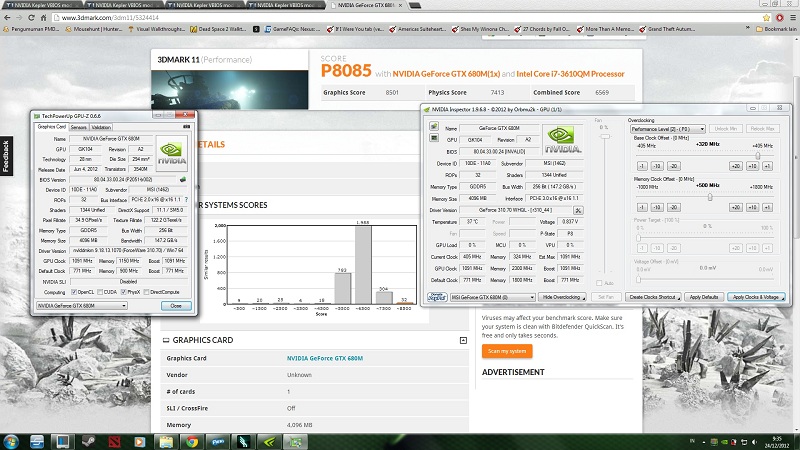Open Intel Core i7-3610QM Processor link
This screenshot has height=450, width=800.
coord(570,74)
